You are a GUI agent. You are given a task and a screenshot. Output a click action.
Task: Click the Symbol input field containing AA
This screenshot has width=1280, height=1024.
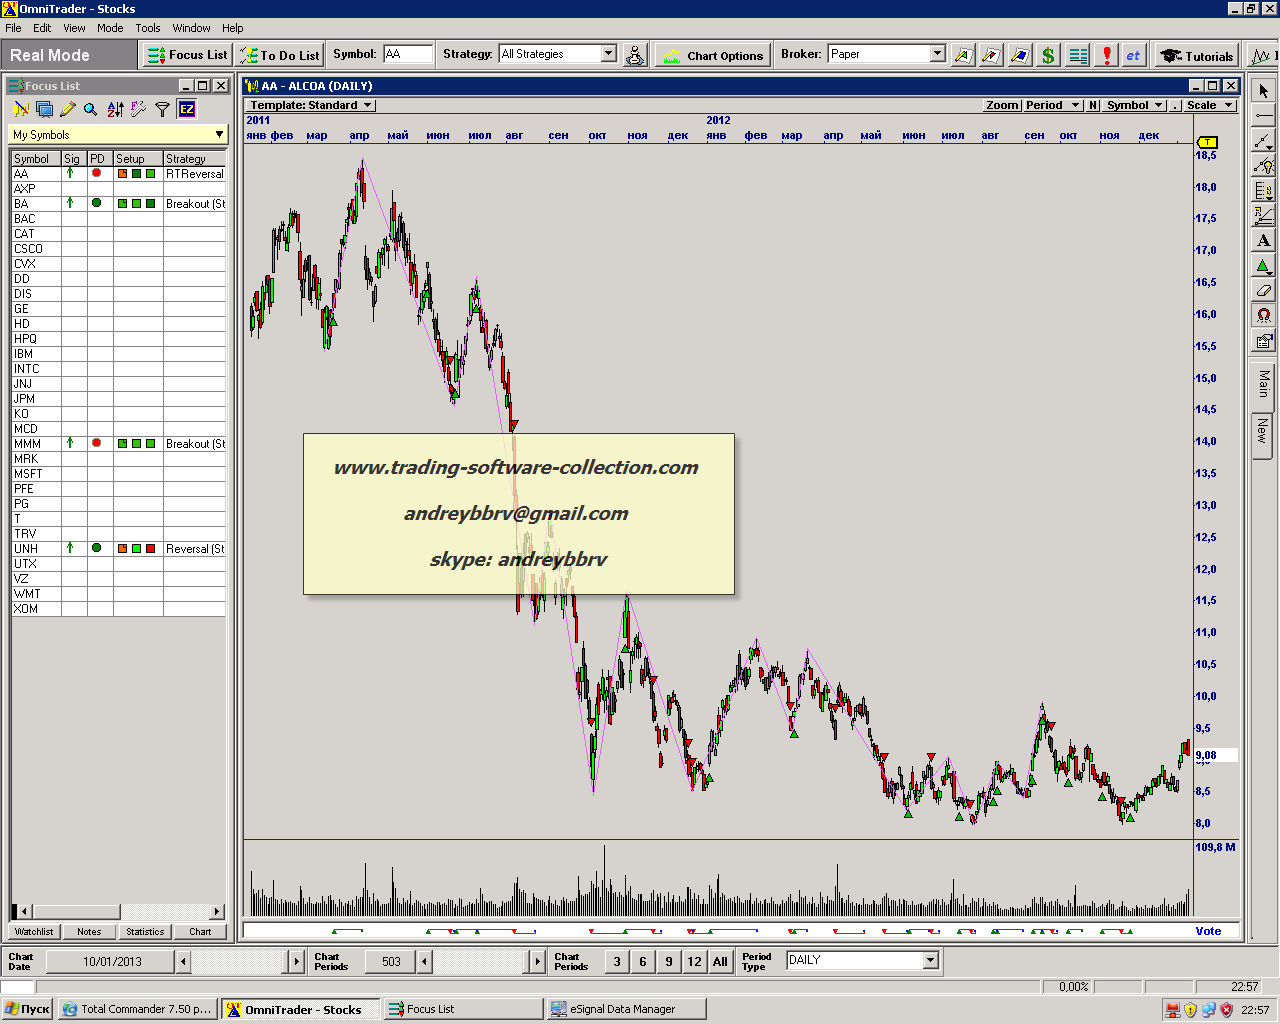pos(408,54)
